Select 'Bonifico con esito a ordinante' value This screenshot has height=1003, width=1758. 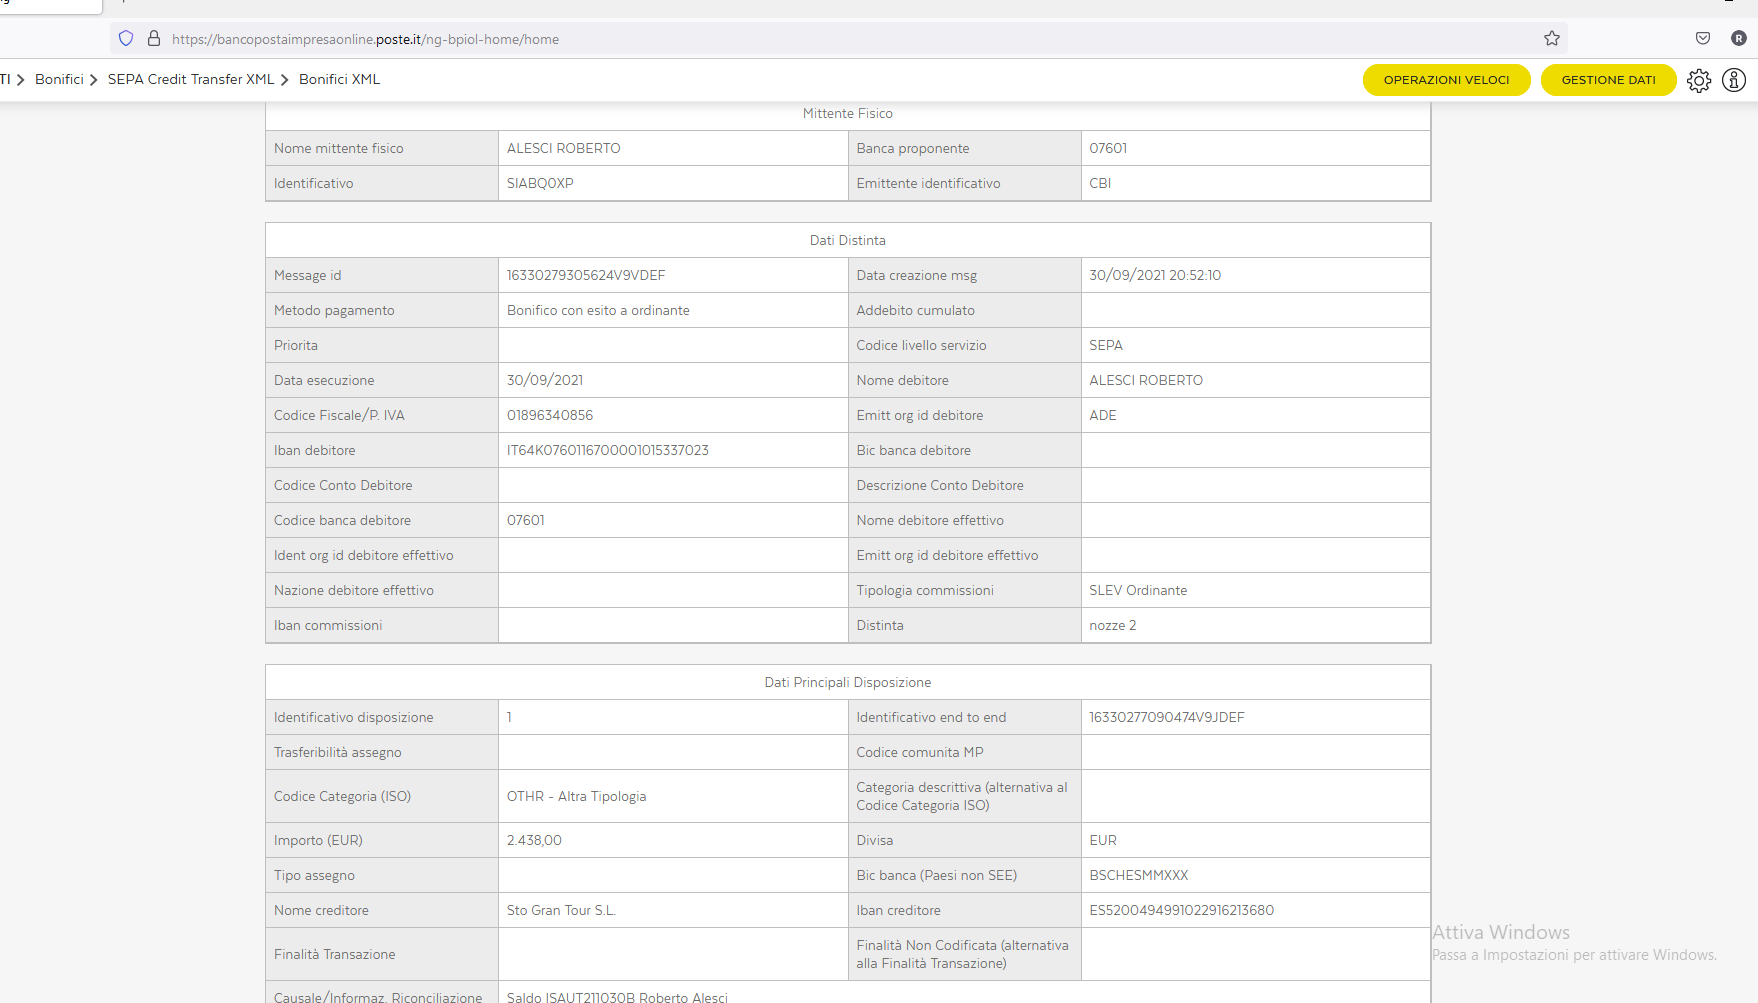pyautogui.click(x=598, y=311)
